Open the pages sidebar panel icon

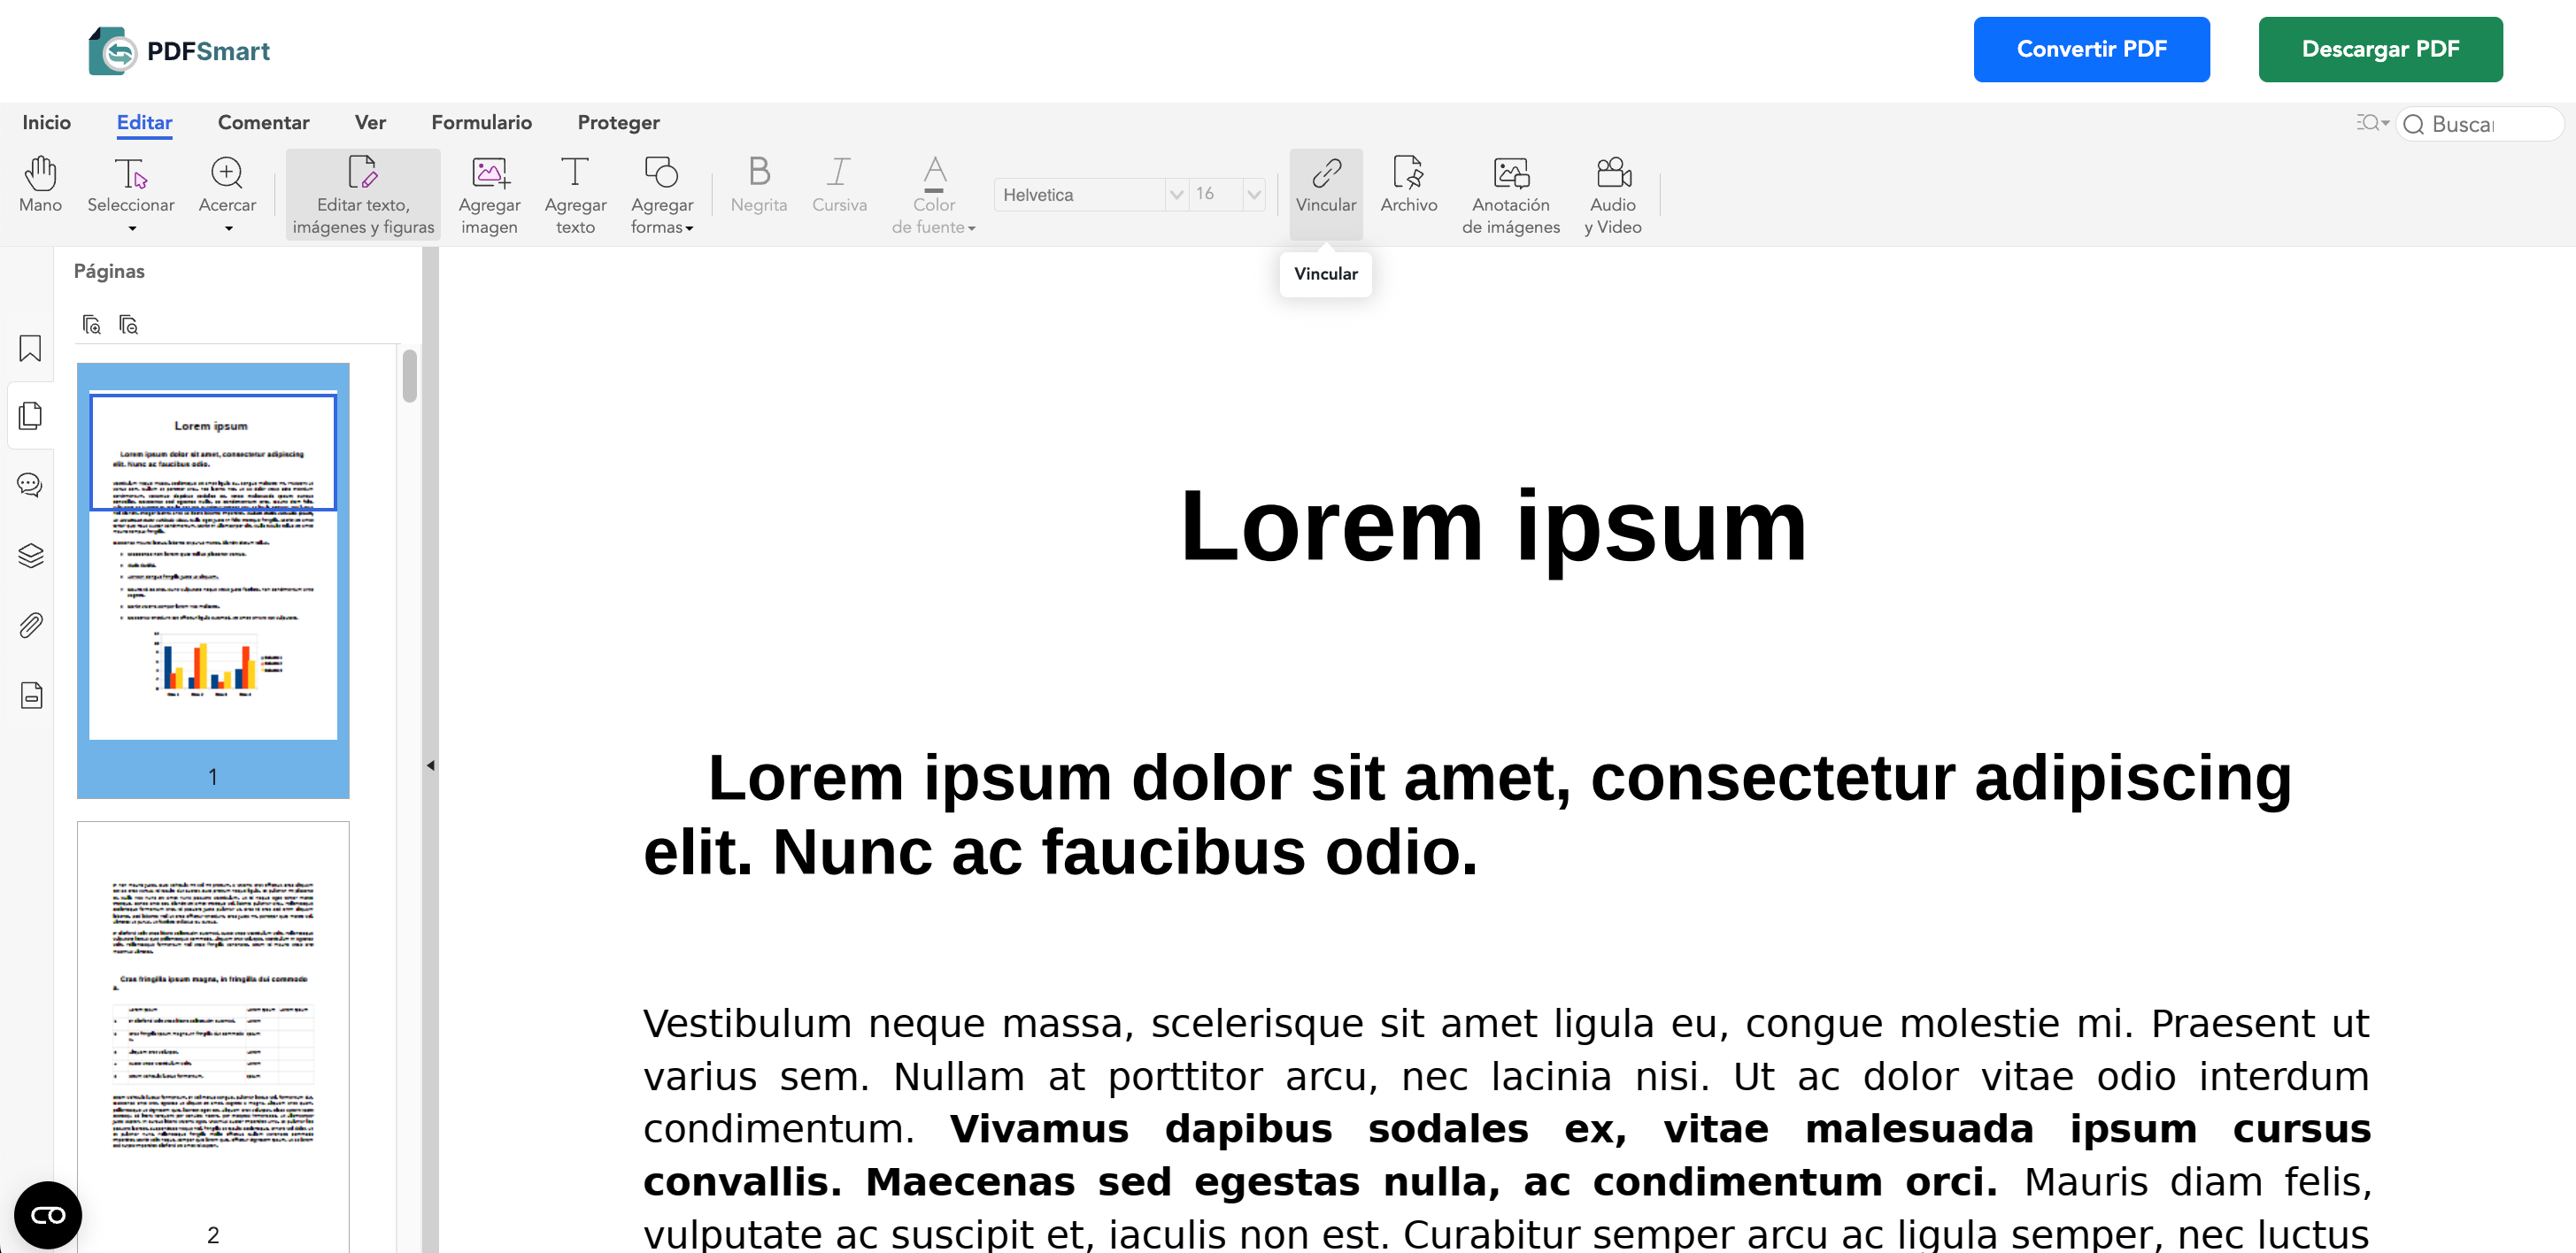click(x=30, y=416)
